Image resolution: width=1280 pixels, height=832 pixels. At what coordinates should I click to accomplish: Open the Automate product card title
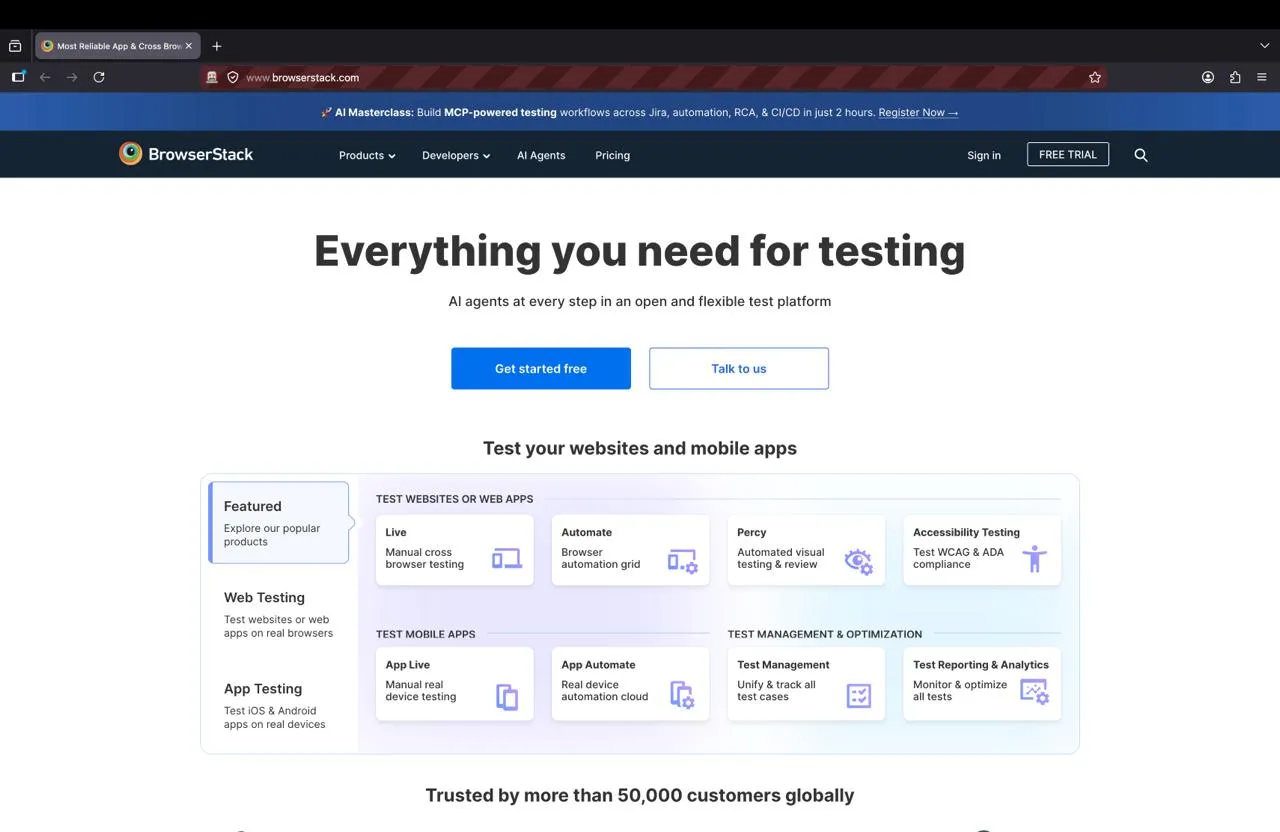[587, 532]
